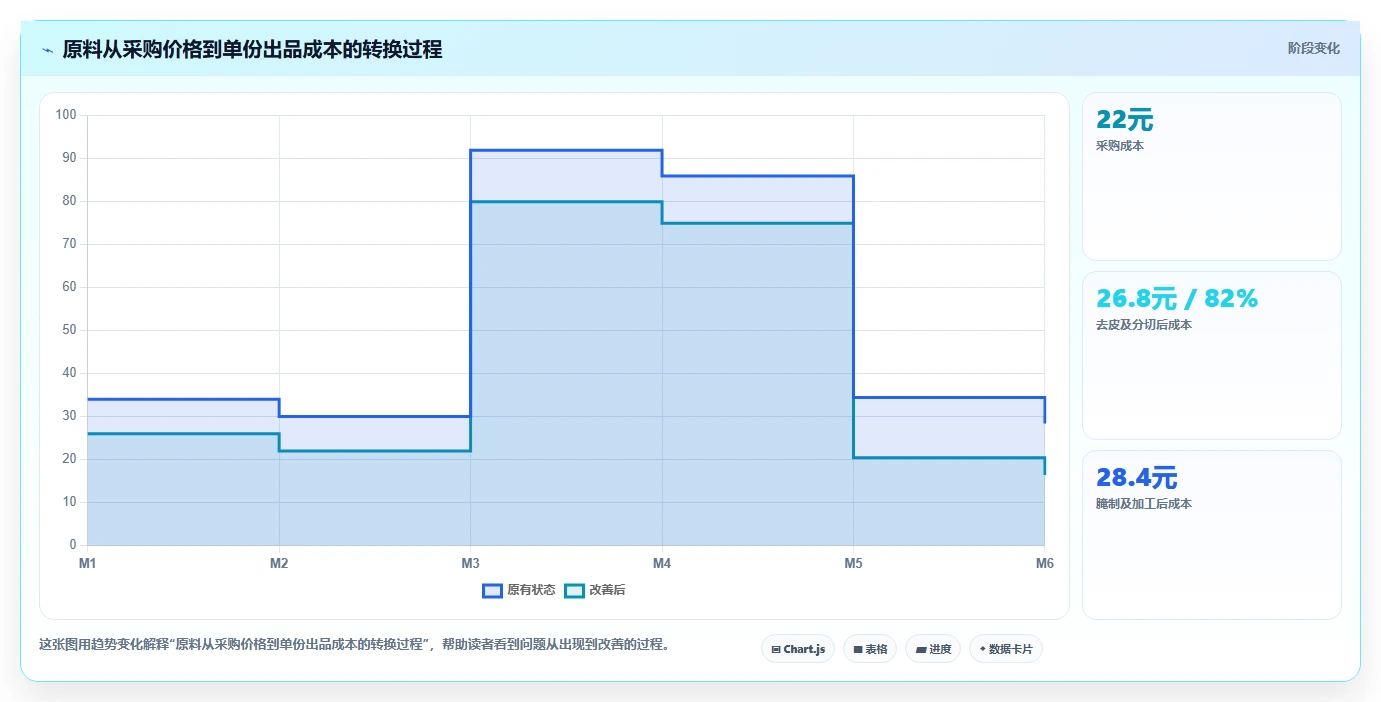The width and height of the screenshot is (1381, 702).
Task: Select the Chart.js tag chip
Action: 798,649
